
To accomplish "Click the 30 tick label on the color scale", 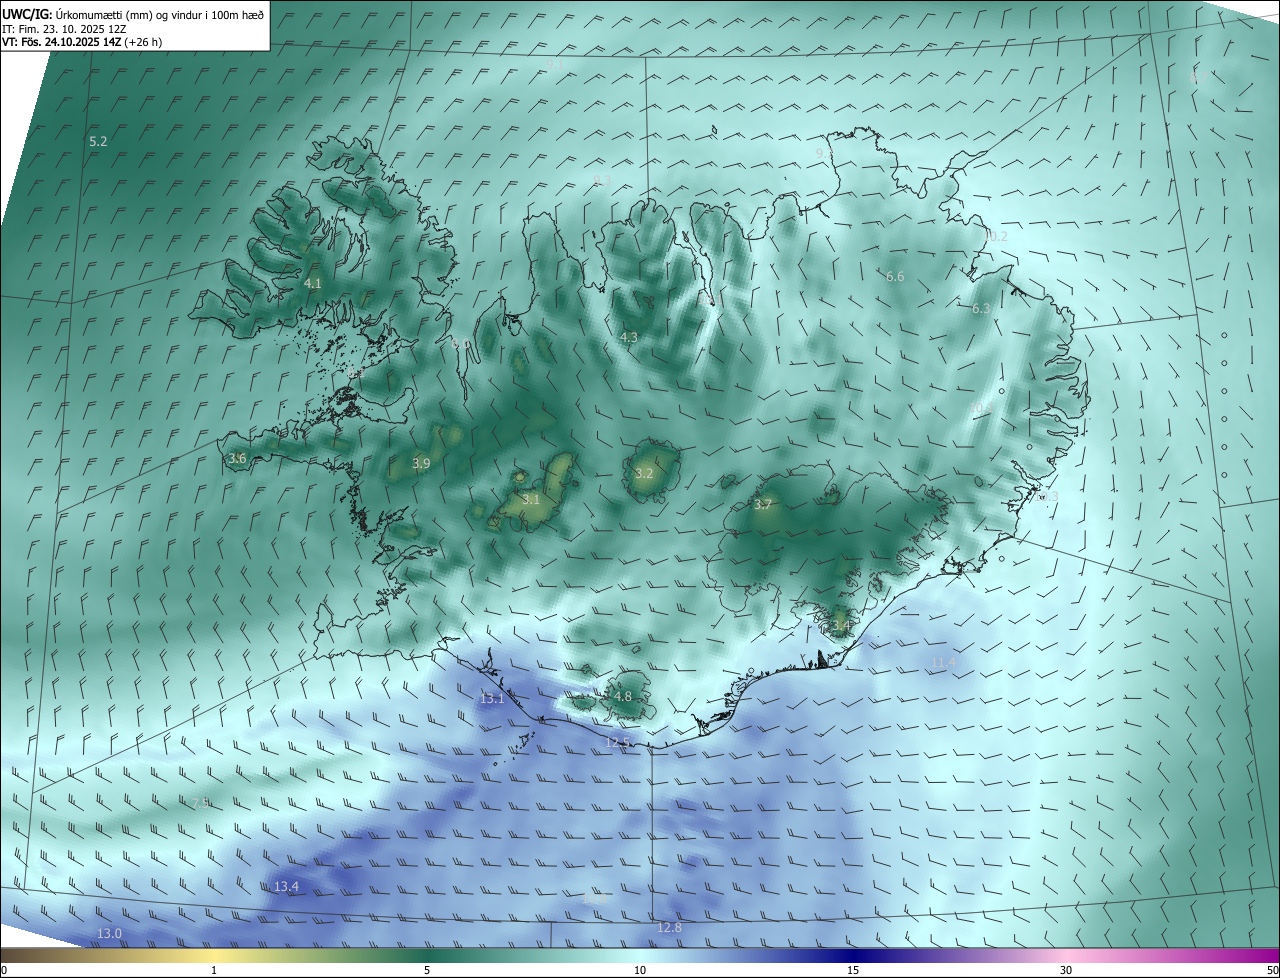I will coord(1066,970).
